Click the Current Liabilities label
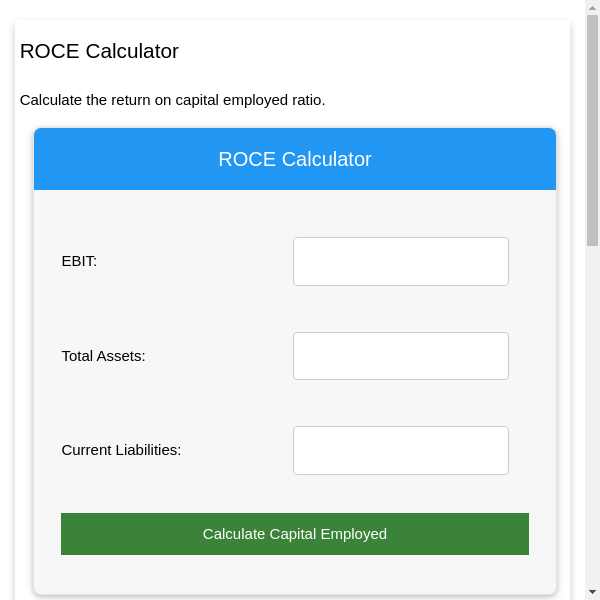600x600 pixels. 121,450
